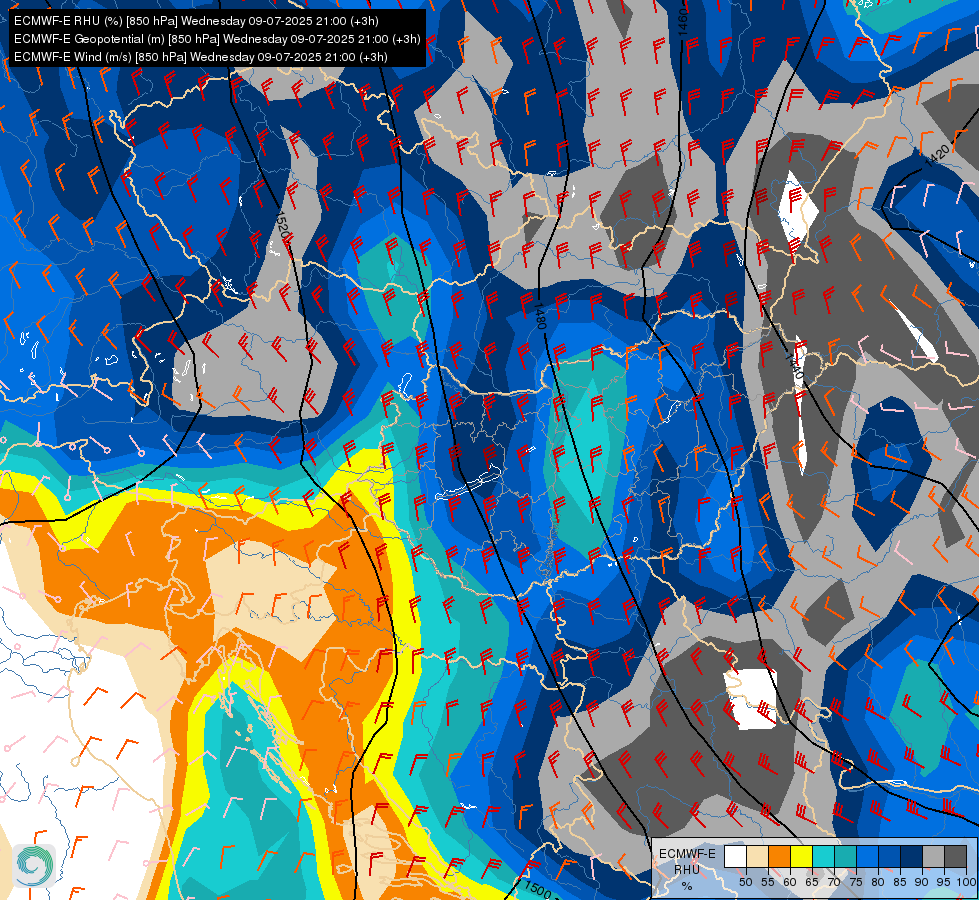The height and width of the screenshot is (900, 979).
Task: Click the legend tick value 75
Action: point(856,882)
